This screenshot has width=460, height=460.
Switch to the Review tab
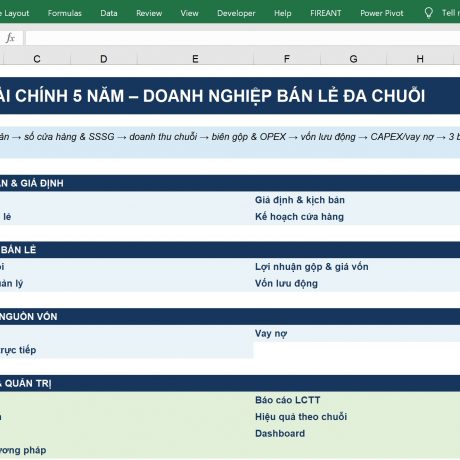(x=149, y=13)
